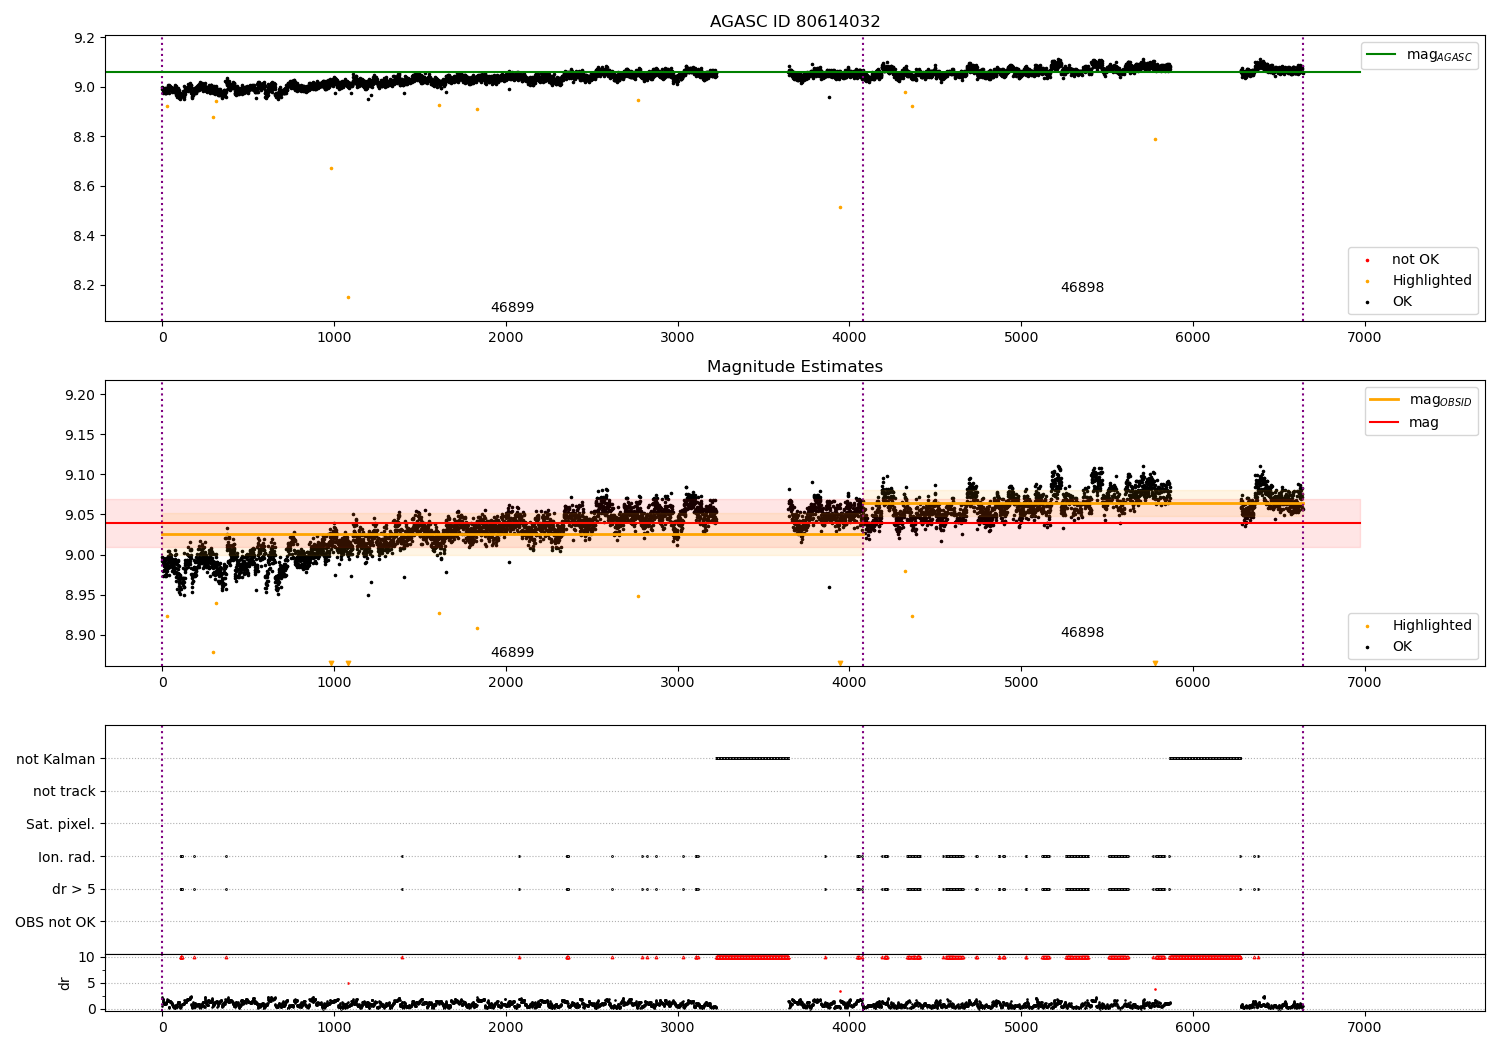Click the 7000 x-tick under the top plot
The image size is (1500, 1050).
(x=1364, y=338)
